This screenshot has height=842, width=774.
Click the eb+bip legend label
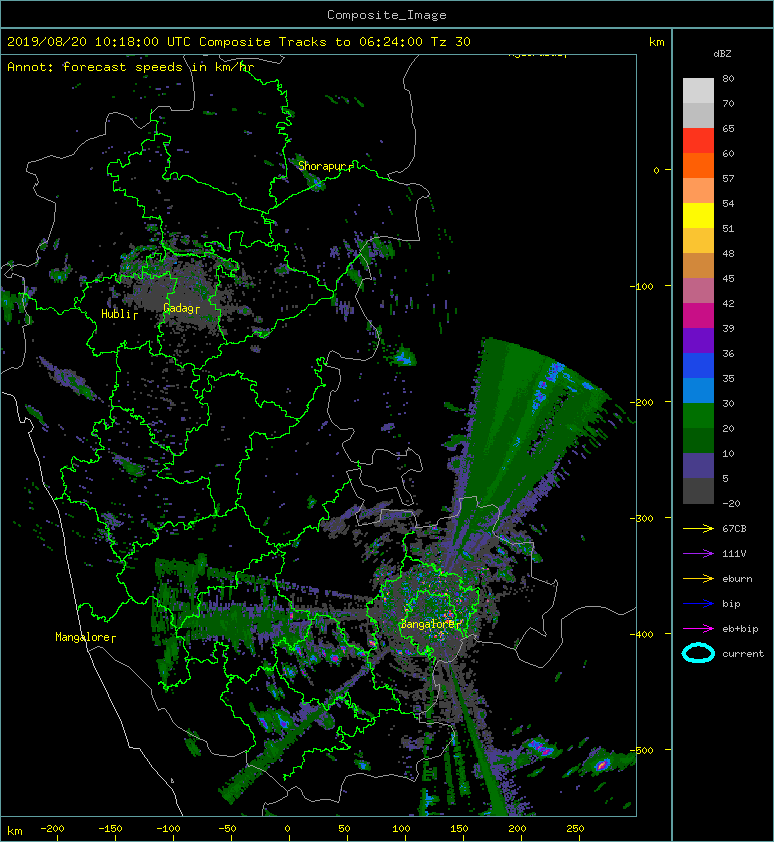coord(740,629)
